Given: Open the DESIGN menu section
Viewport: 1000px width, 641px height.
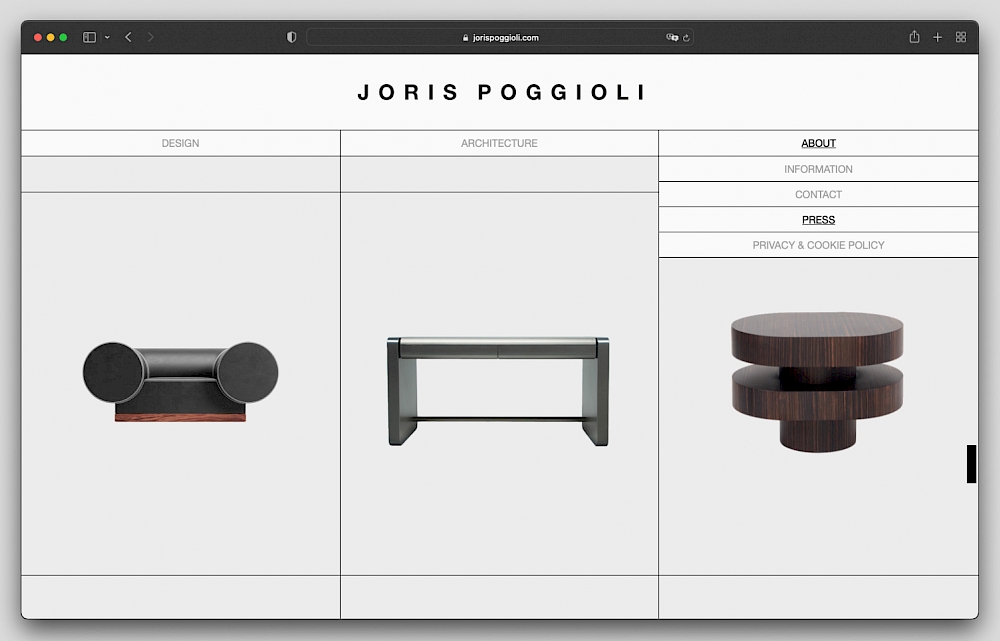Looking at the screenshot, I should click(x=180, y=143).
